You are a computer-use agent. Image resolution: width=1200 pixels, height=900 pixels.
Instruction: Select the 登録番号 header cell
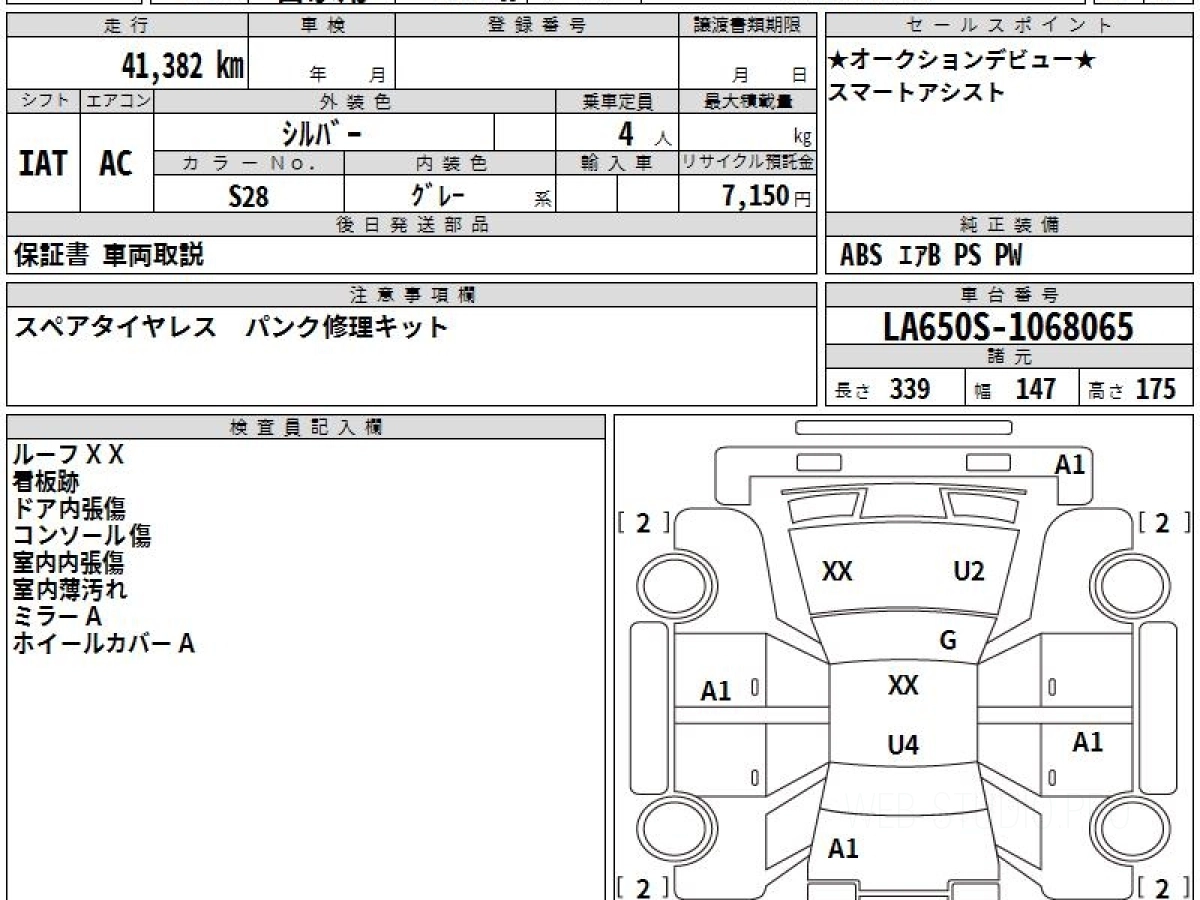[537, 26]
